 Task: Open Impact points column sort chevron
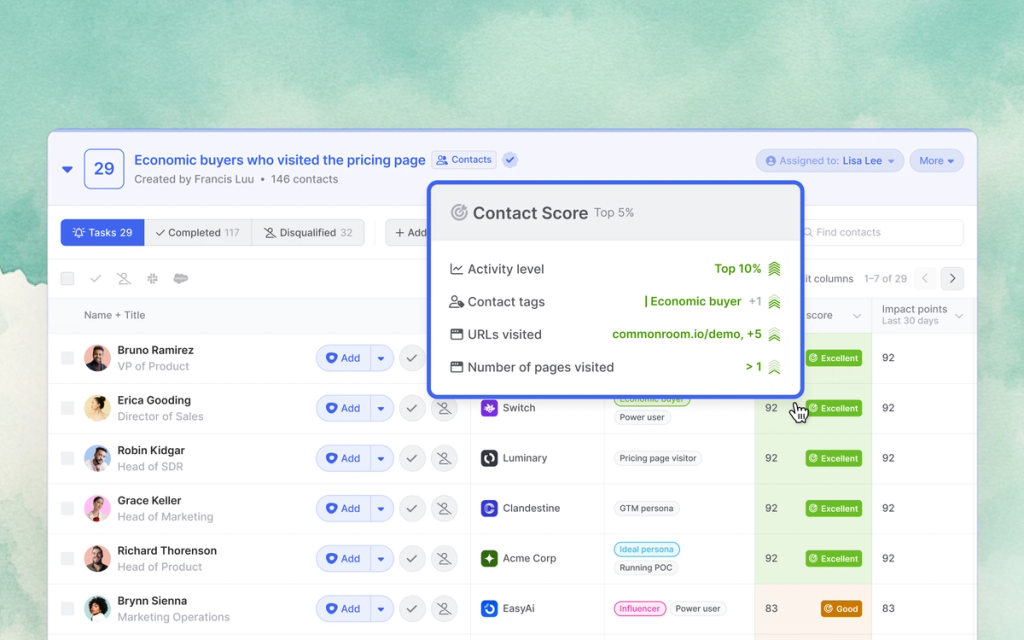click(x=959, y=316)
